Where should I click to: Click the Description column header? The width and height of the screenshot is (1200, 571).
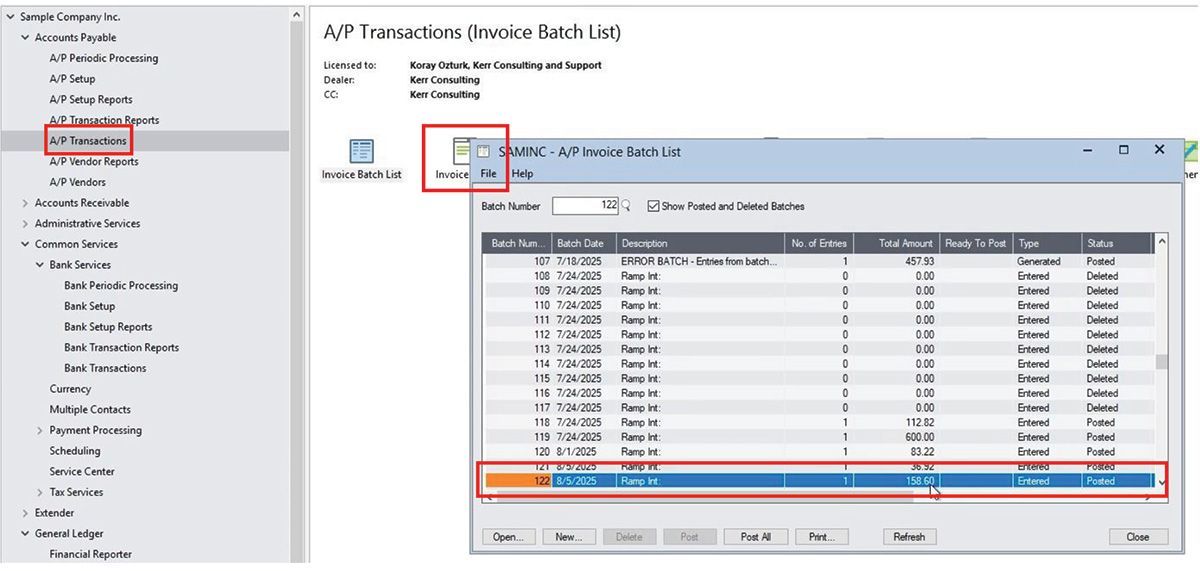(700, 243)
